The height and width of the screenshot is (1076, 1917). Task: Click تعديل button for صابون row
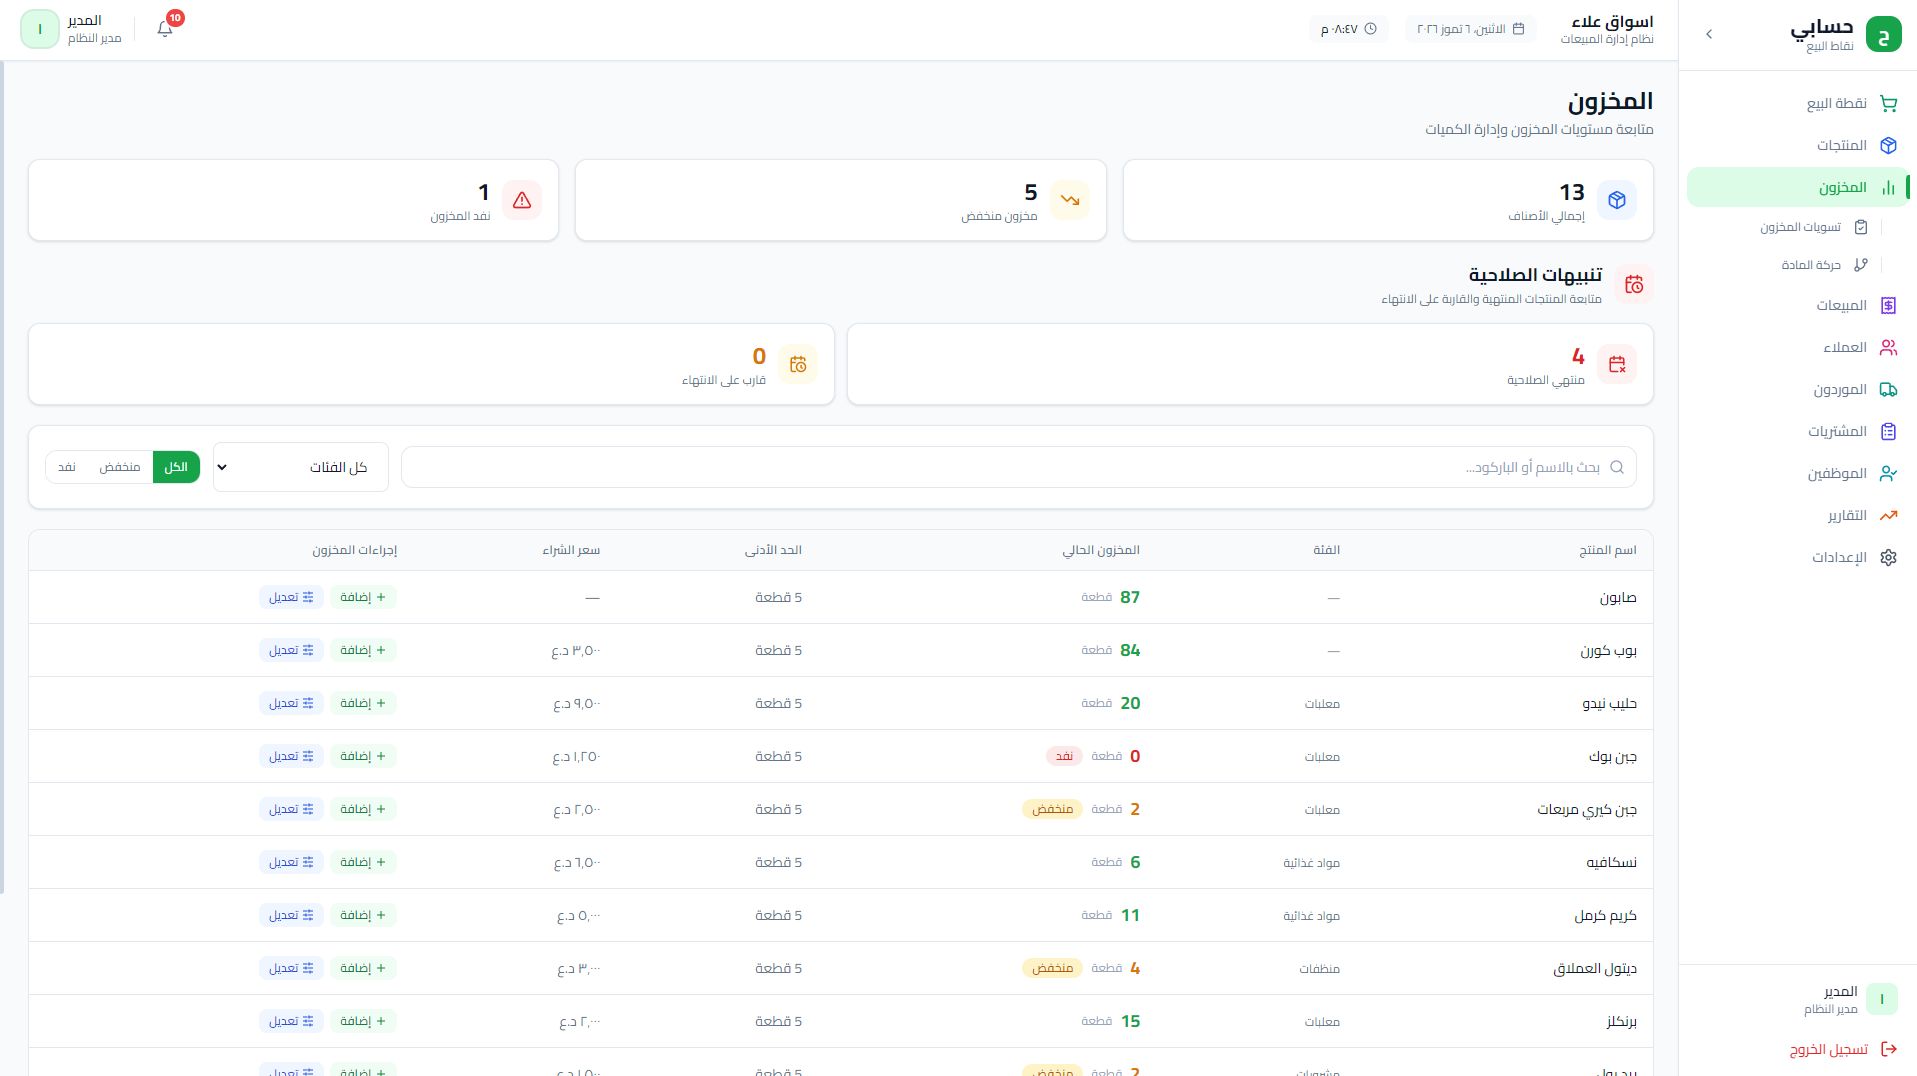pos(291,597)
